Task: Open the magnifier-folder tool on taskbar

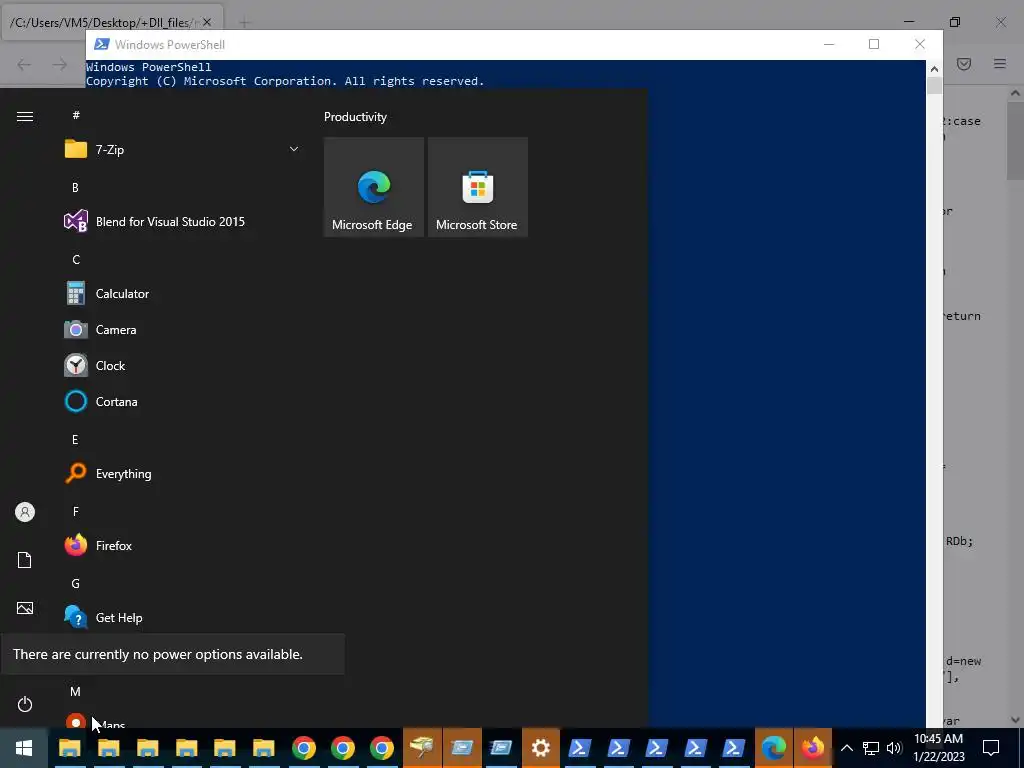Action: [422, 748]
